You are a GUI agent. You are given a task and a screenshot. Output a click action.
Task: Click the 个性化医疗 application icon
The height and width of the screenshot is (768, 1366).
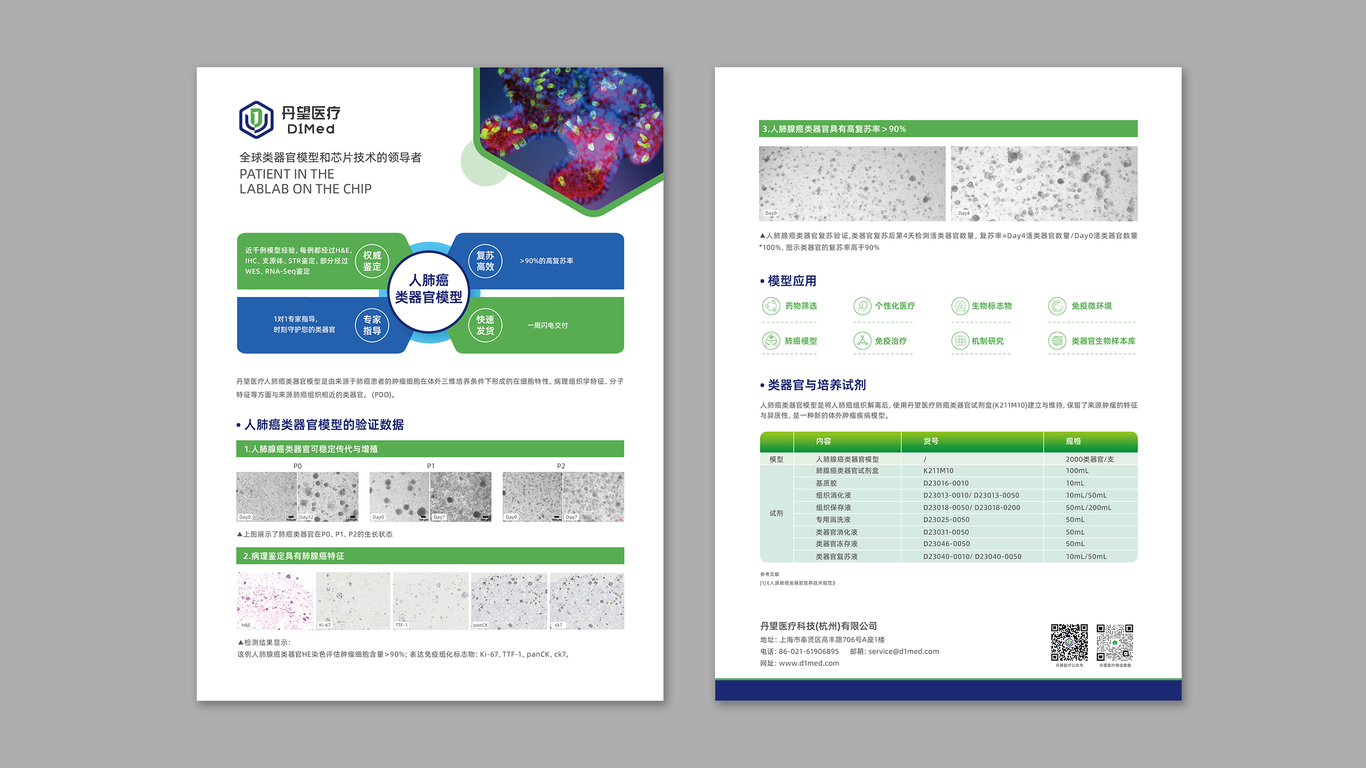(862, 306)
